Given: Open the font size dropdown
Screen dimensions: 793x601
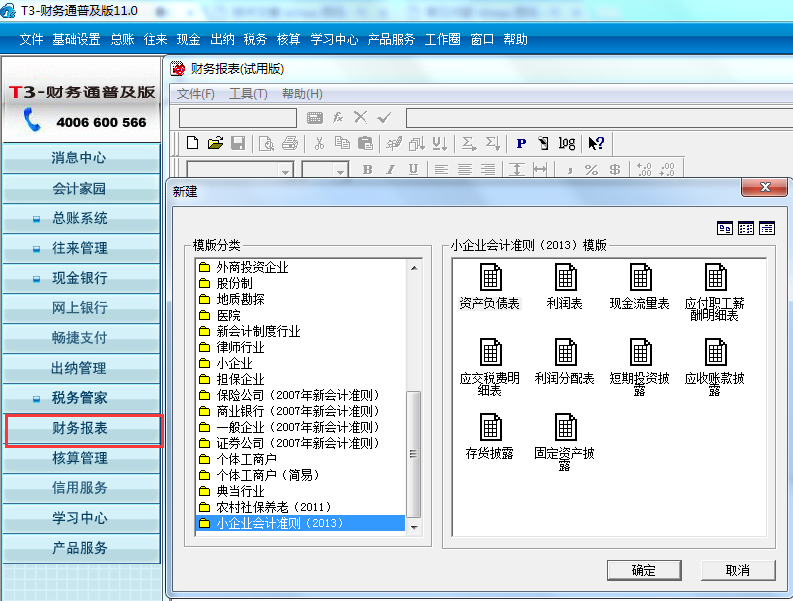Looking at the screenshot, I should tap(340, 171).
